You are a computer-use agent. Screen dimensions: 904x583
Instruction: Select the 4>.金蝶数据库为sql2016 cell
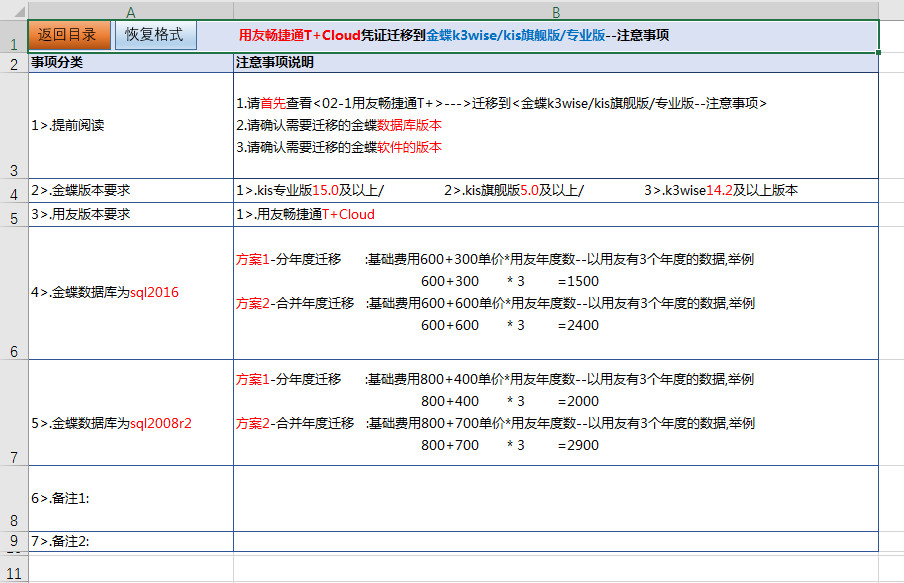click(131, 293)
